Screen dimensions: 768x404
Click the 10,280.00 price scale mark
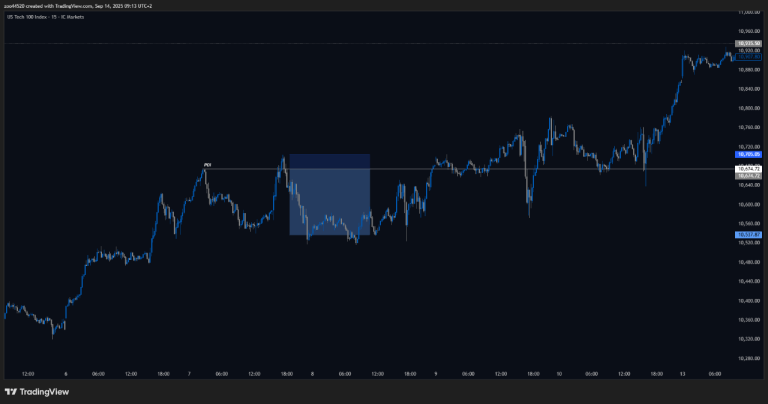[749, 357]
